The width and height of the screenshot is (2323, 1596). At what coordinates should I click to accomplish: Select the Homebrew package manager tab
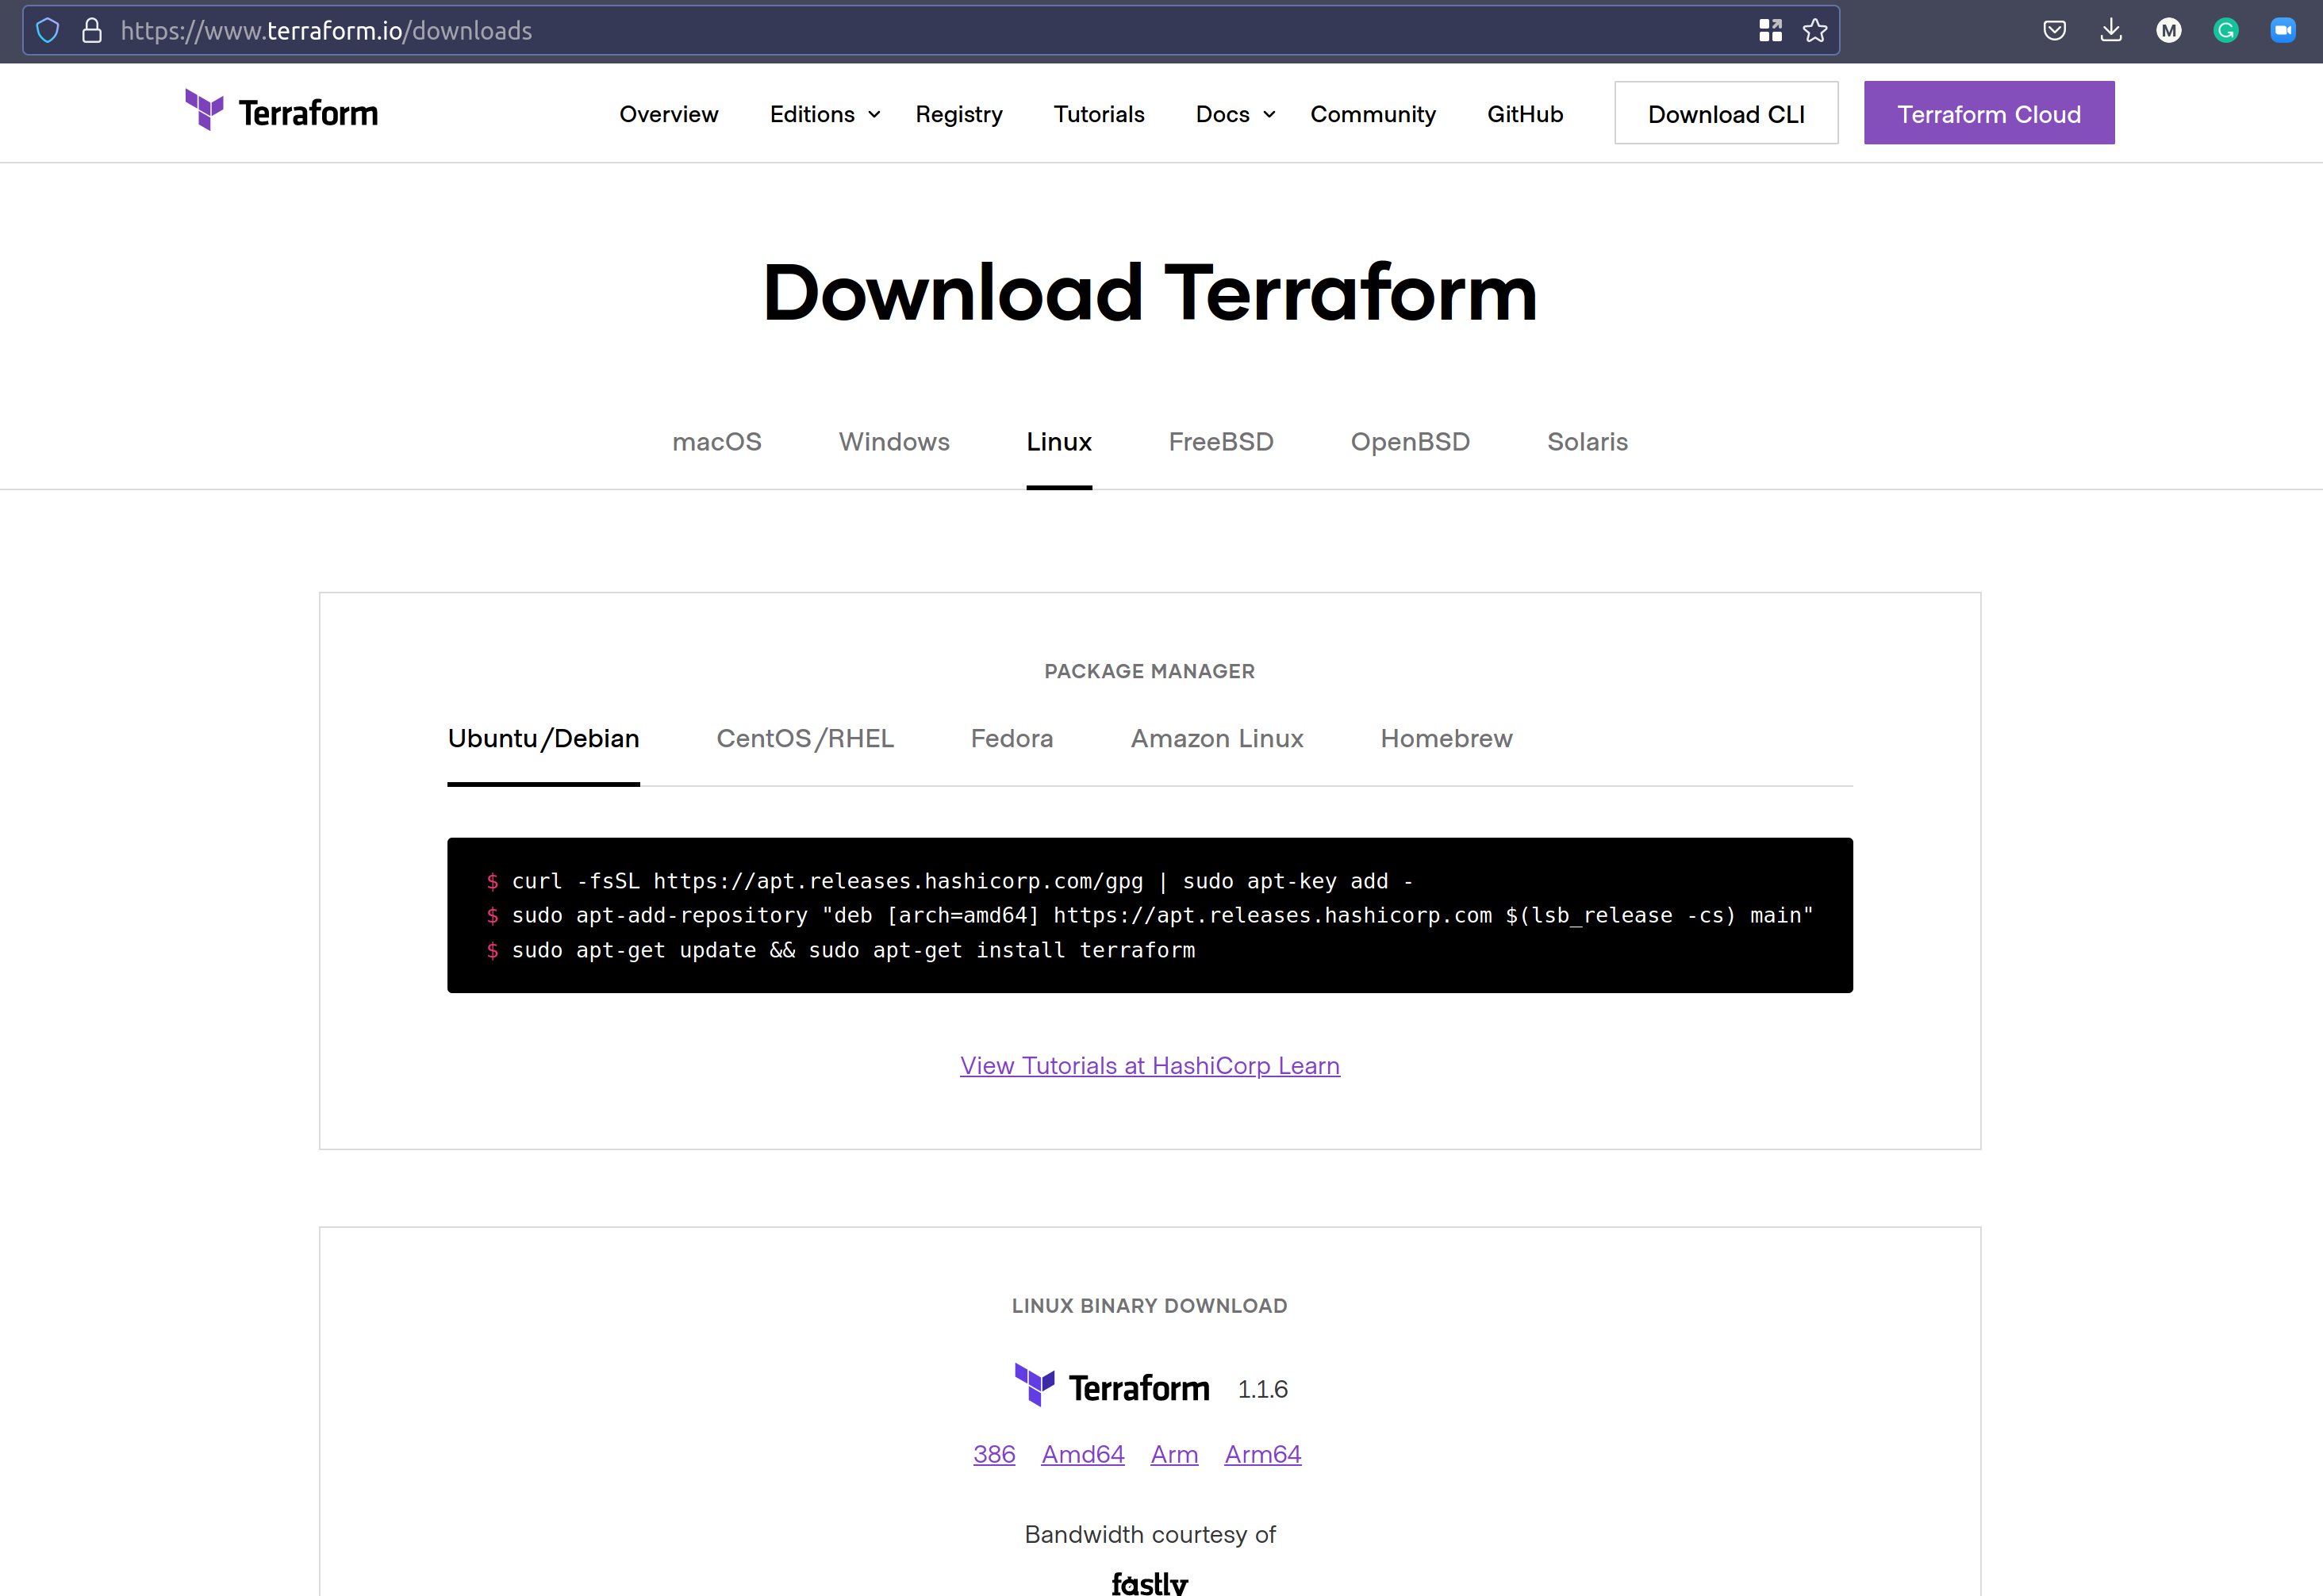[x=1445, y=738]
